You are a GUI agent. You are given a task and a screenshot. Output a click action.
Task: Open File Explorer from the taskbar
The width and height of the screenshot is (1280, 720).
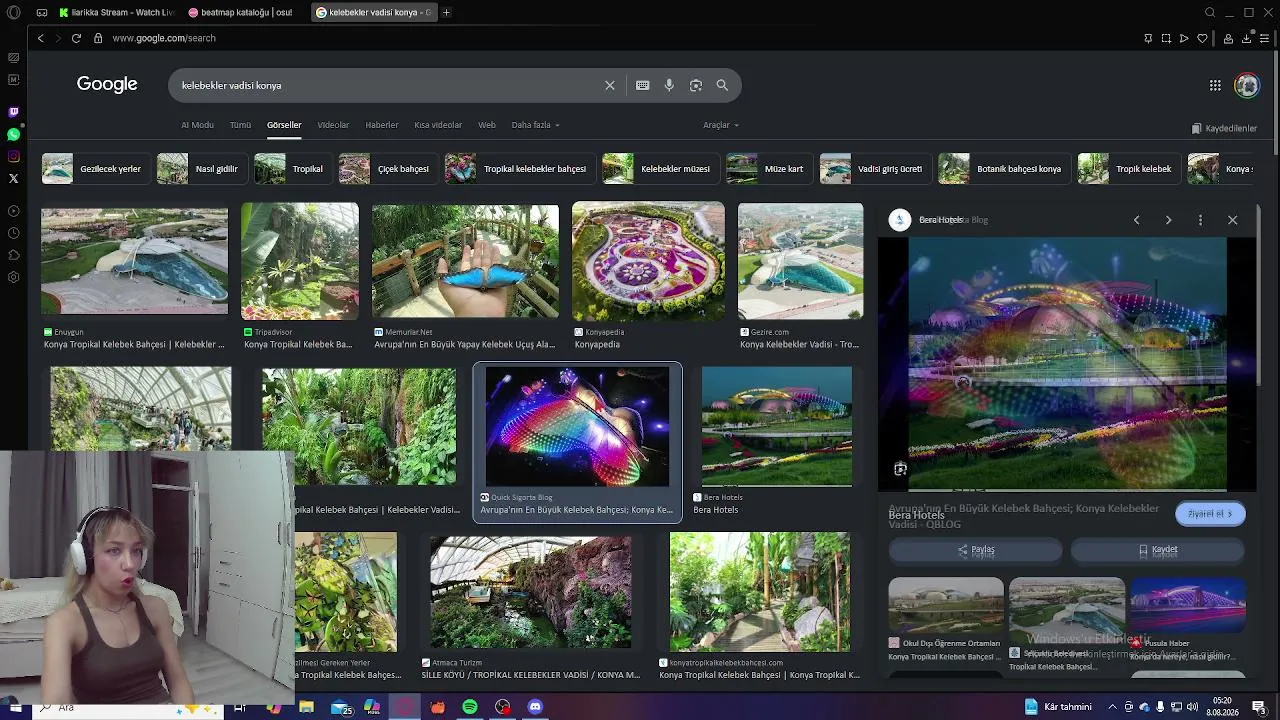click(x=307, y=707)
